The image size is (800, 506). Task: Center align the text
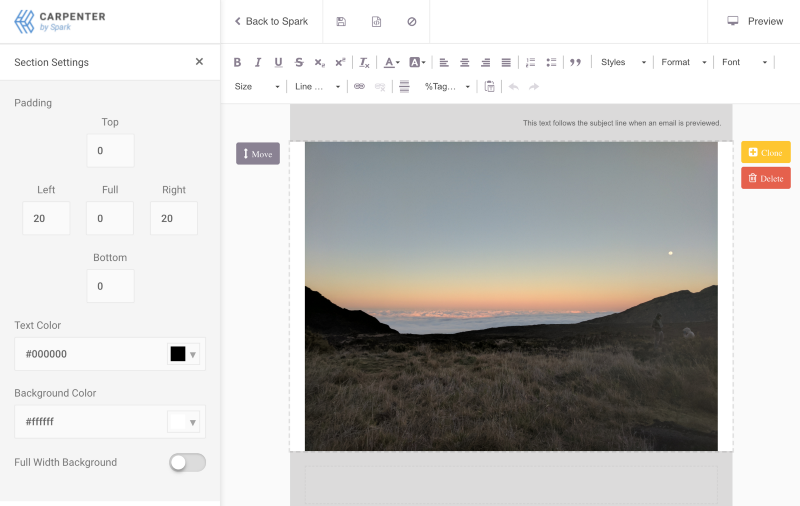pyautogui.click(x=464, y=62)
